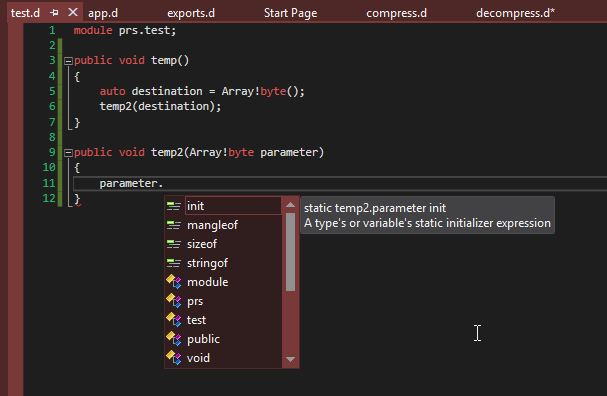Click line number 12 in the gutter
607x396 pixels.
click(49, 198)
